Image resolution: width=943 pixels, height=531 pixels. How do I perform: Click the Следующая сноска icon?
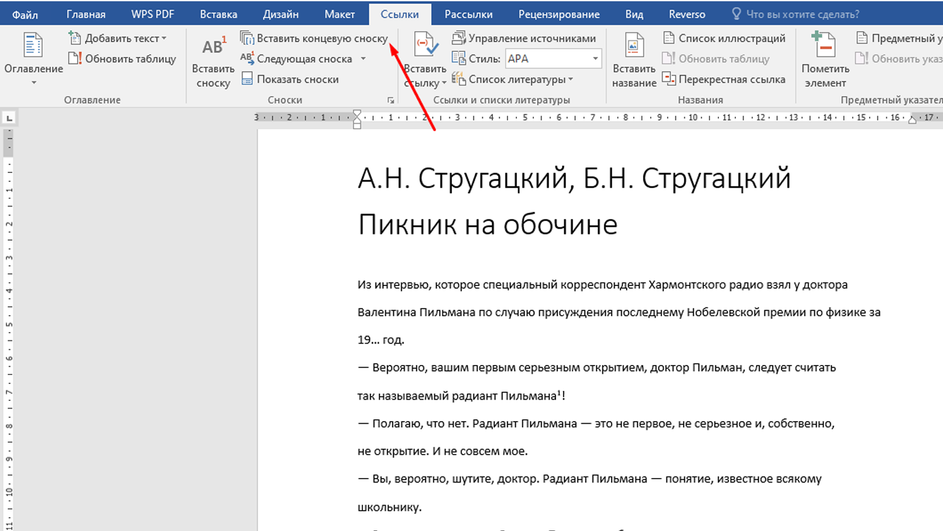[x=247, y=58]
